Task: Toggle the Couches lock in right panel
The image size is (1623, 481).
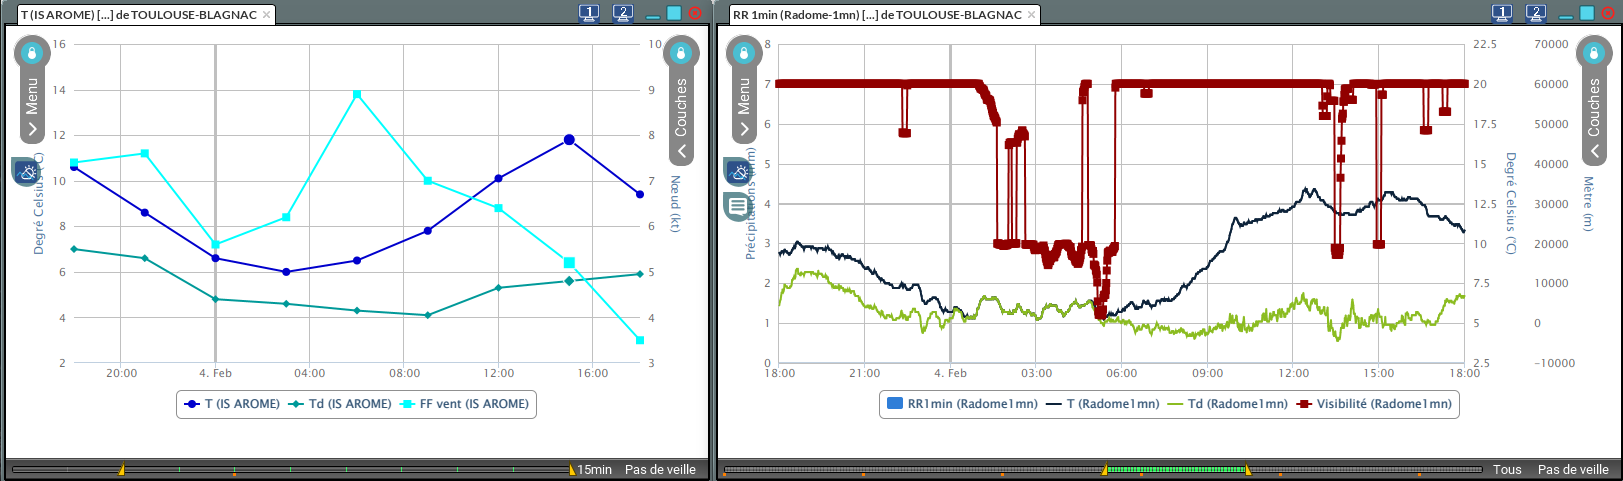Action: [x=1594, y=53]
